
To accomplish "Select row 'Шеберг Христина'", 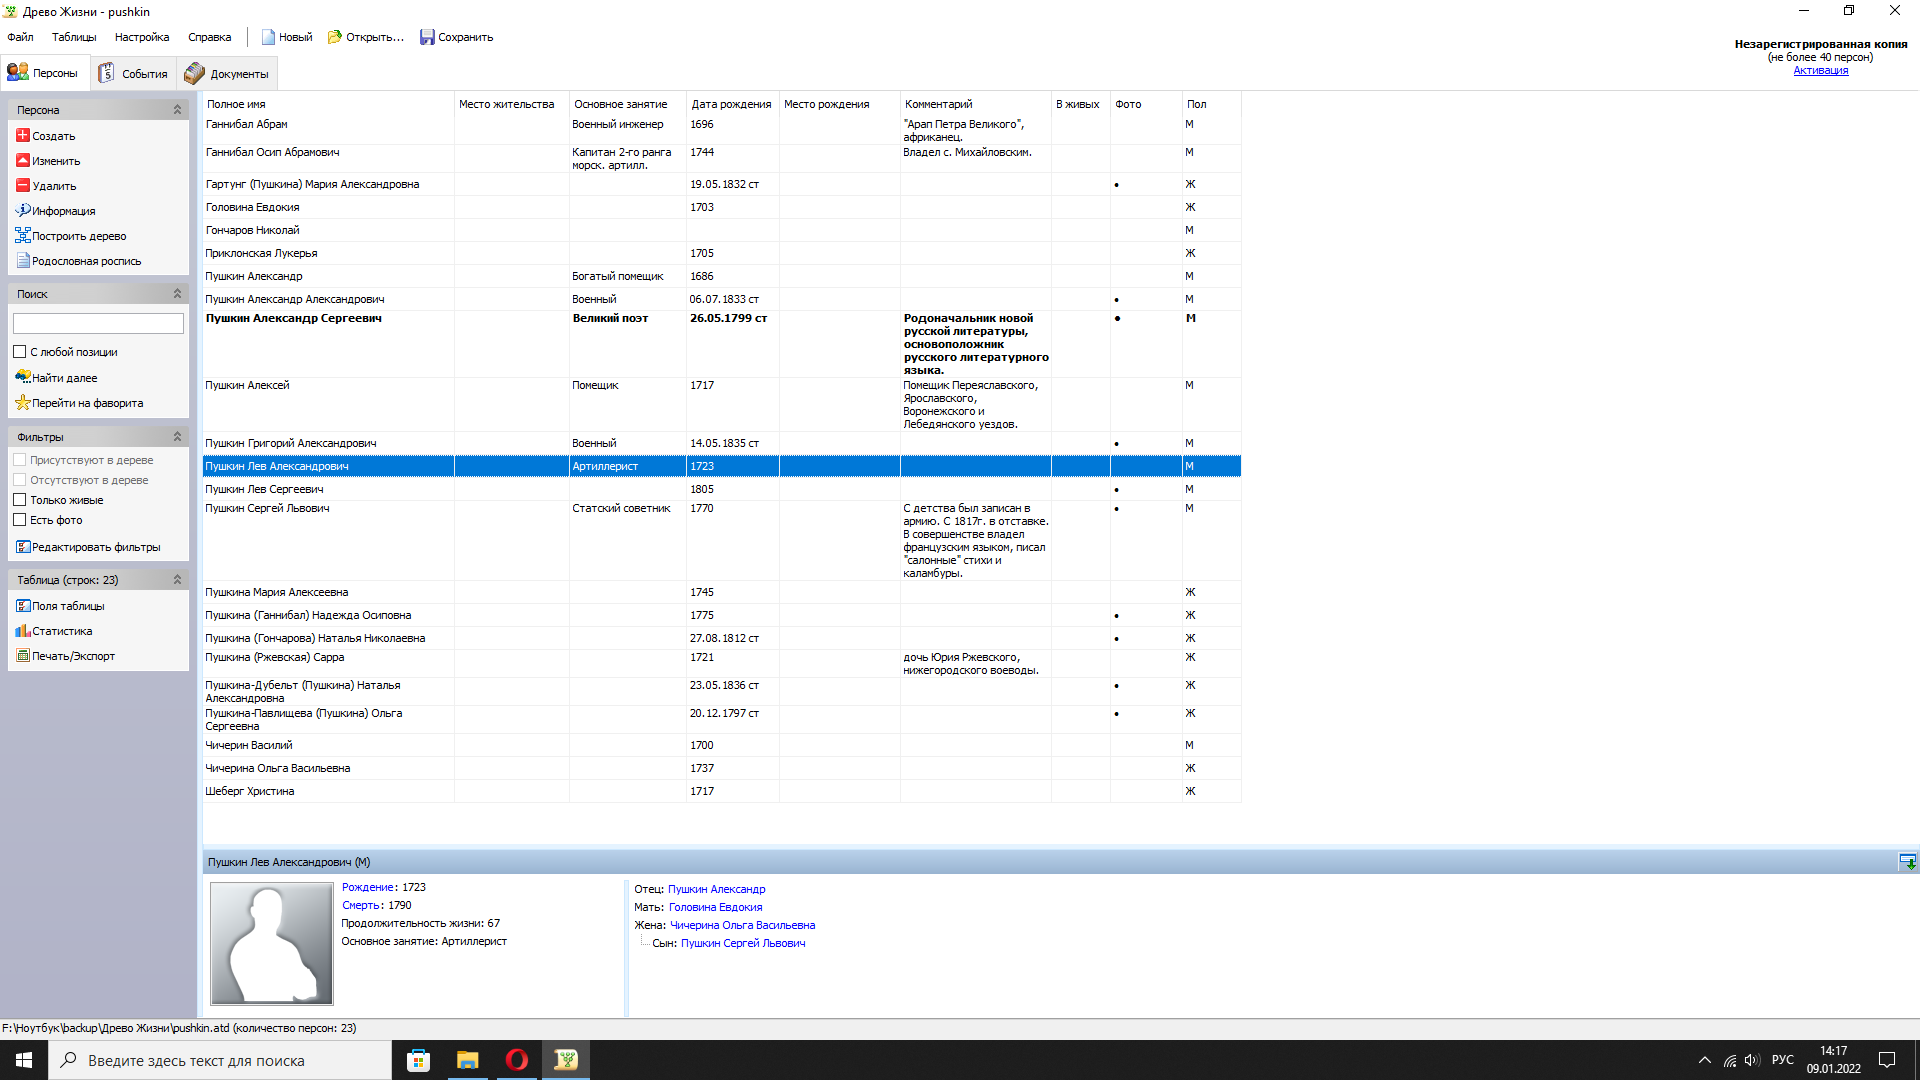I will click(x=722, y=791).
